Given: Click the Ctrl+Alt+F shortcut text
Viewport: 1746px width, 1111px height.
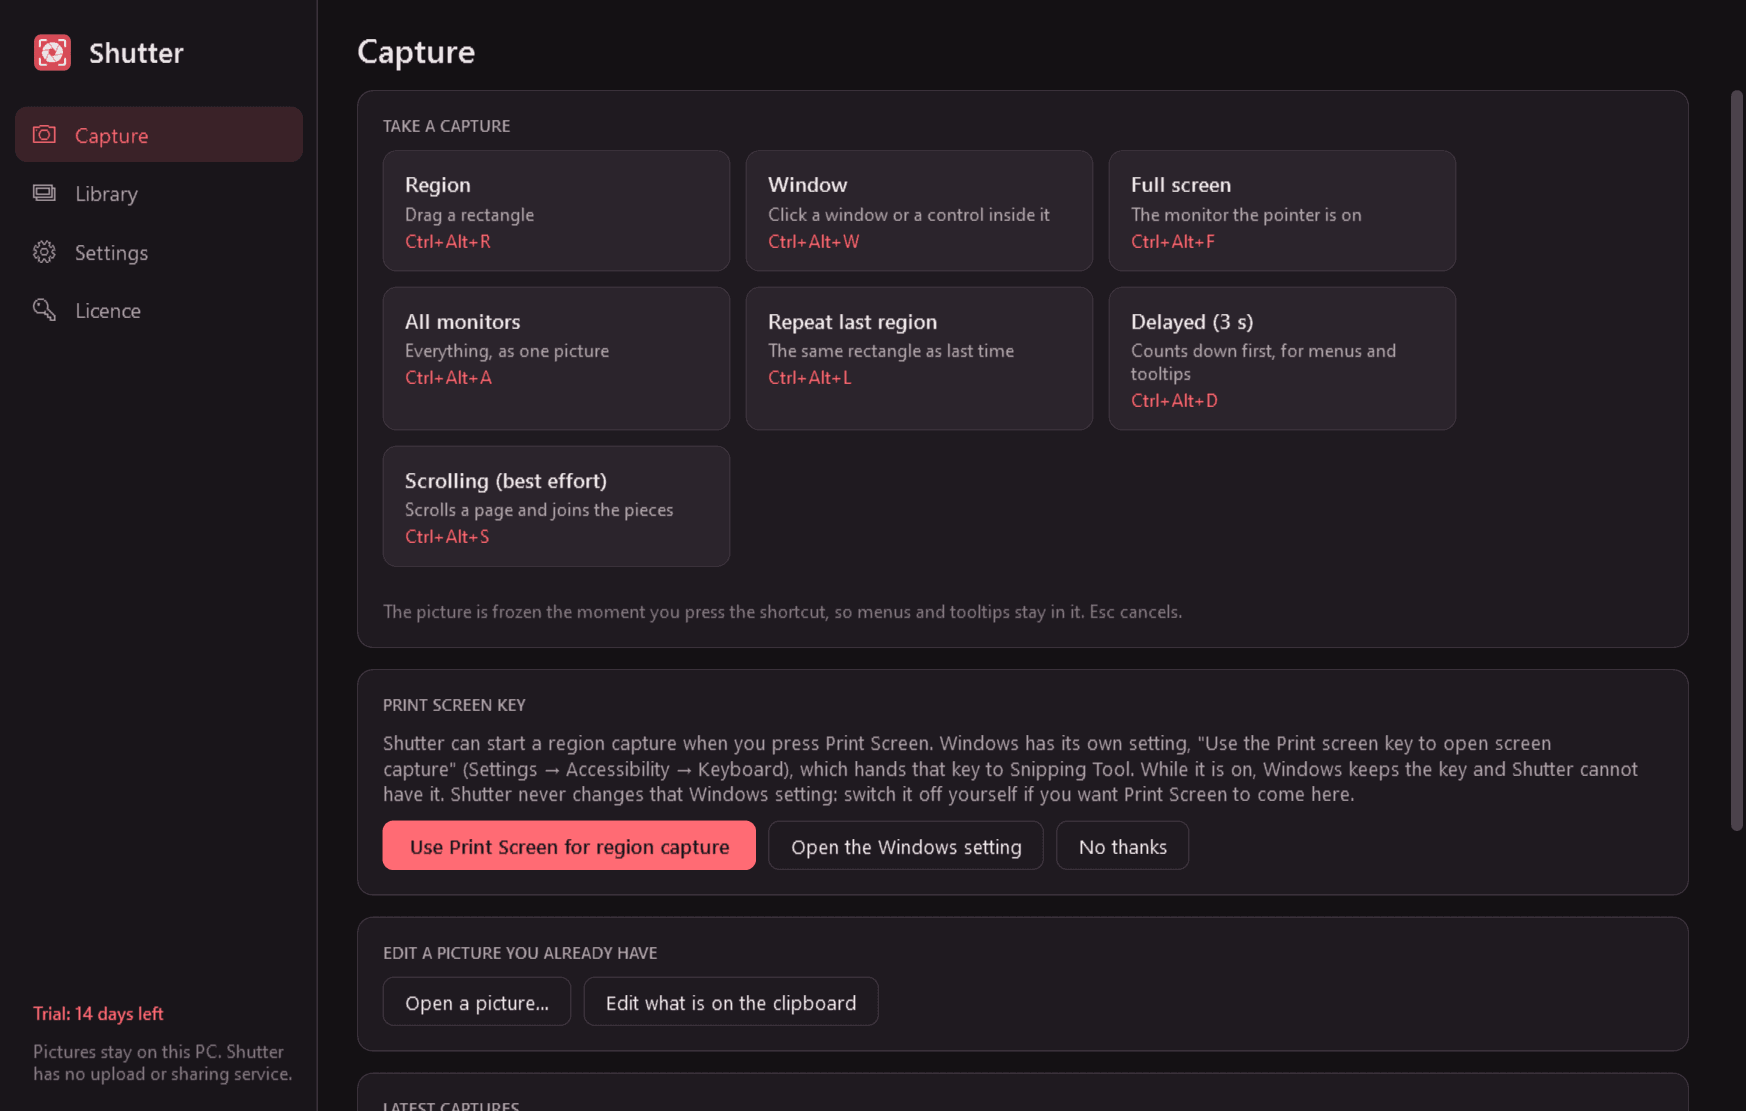Looking at the screenshot, I should click(1173, 241).
